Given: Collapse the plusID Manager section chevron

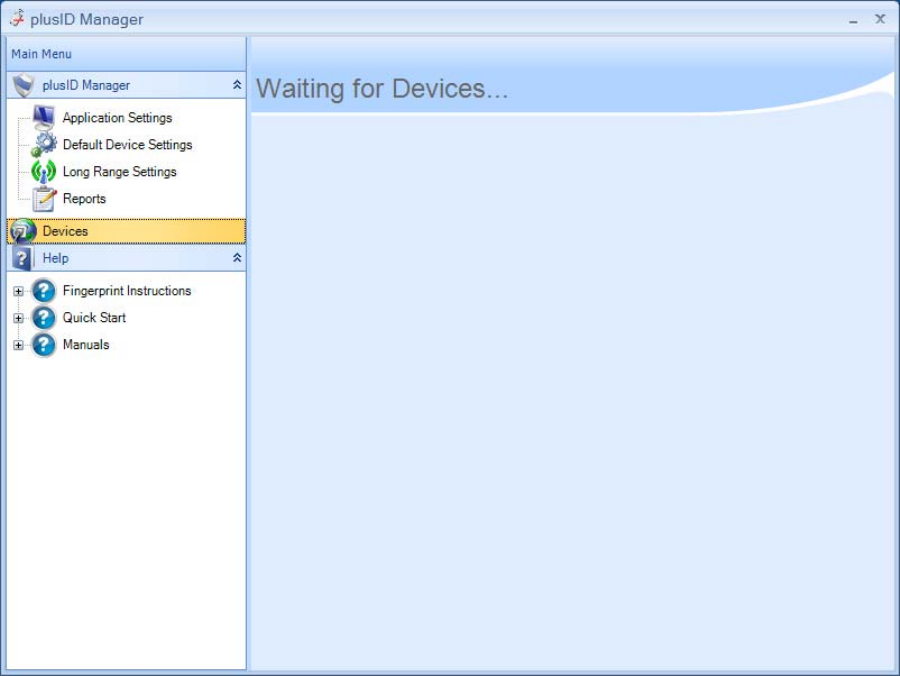Looking at the screenshot, I should click(x=236, y=85).
